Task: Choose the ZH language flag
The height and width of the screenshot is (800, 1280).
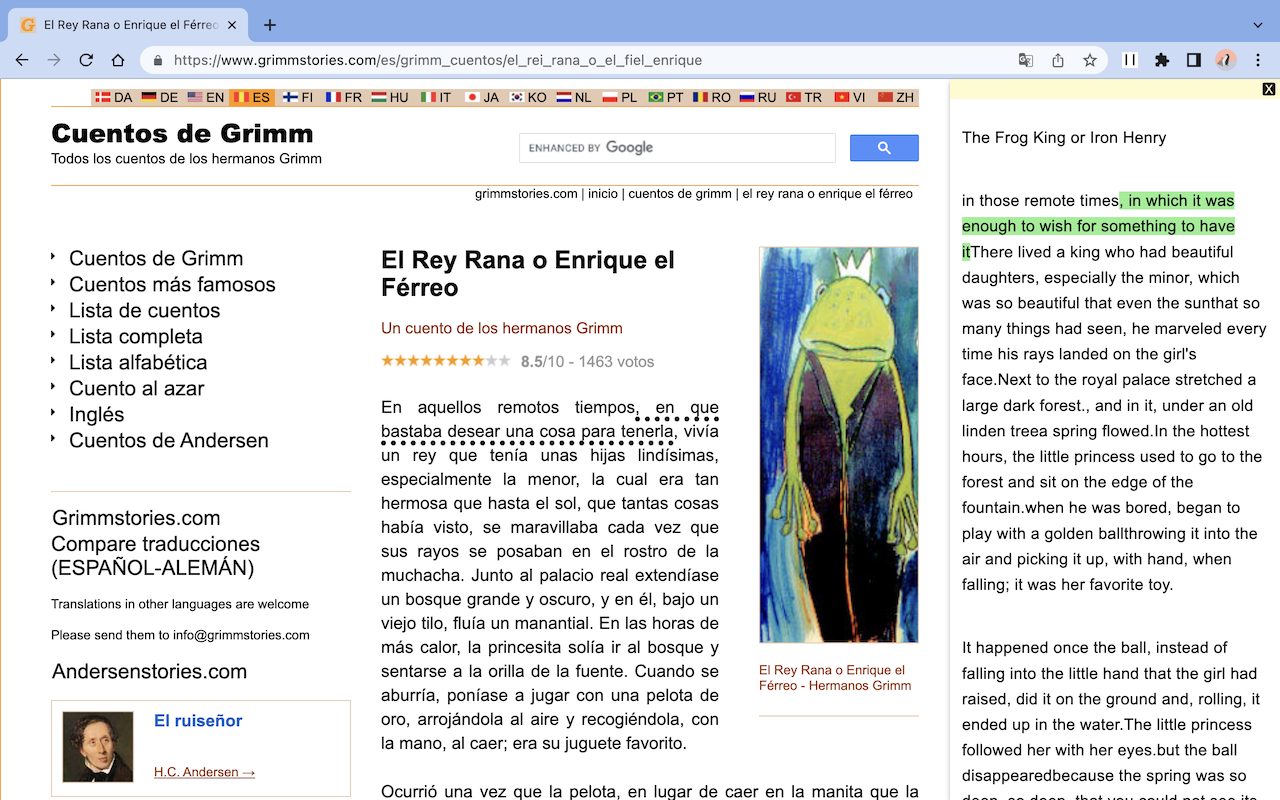Action: (x=896, y=97)
